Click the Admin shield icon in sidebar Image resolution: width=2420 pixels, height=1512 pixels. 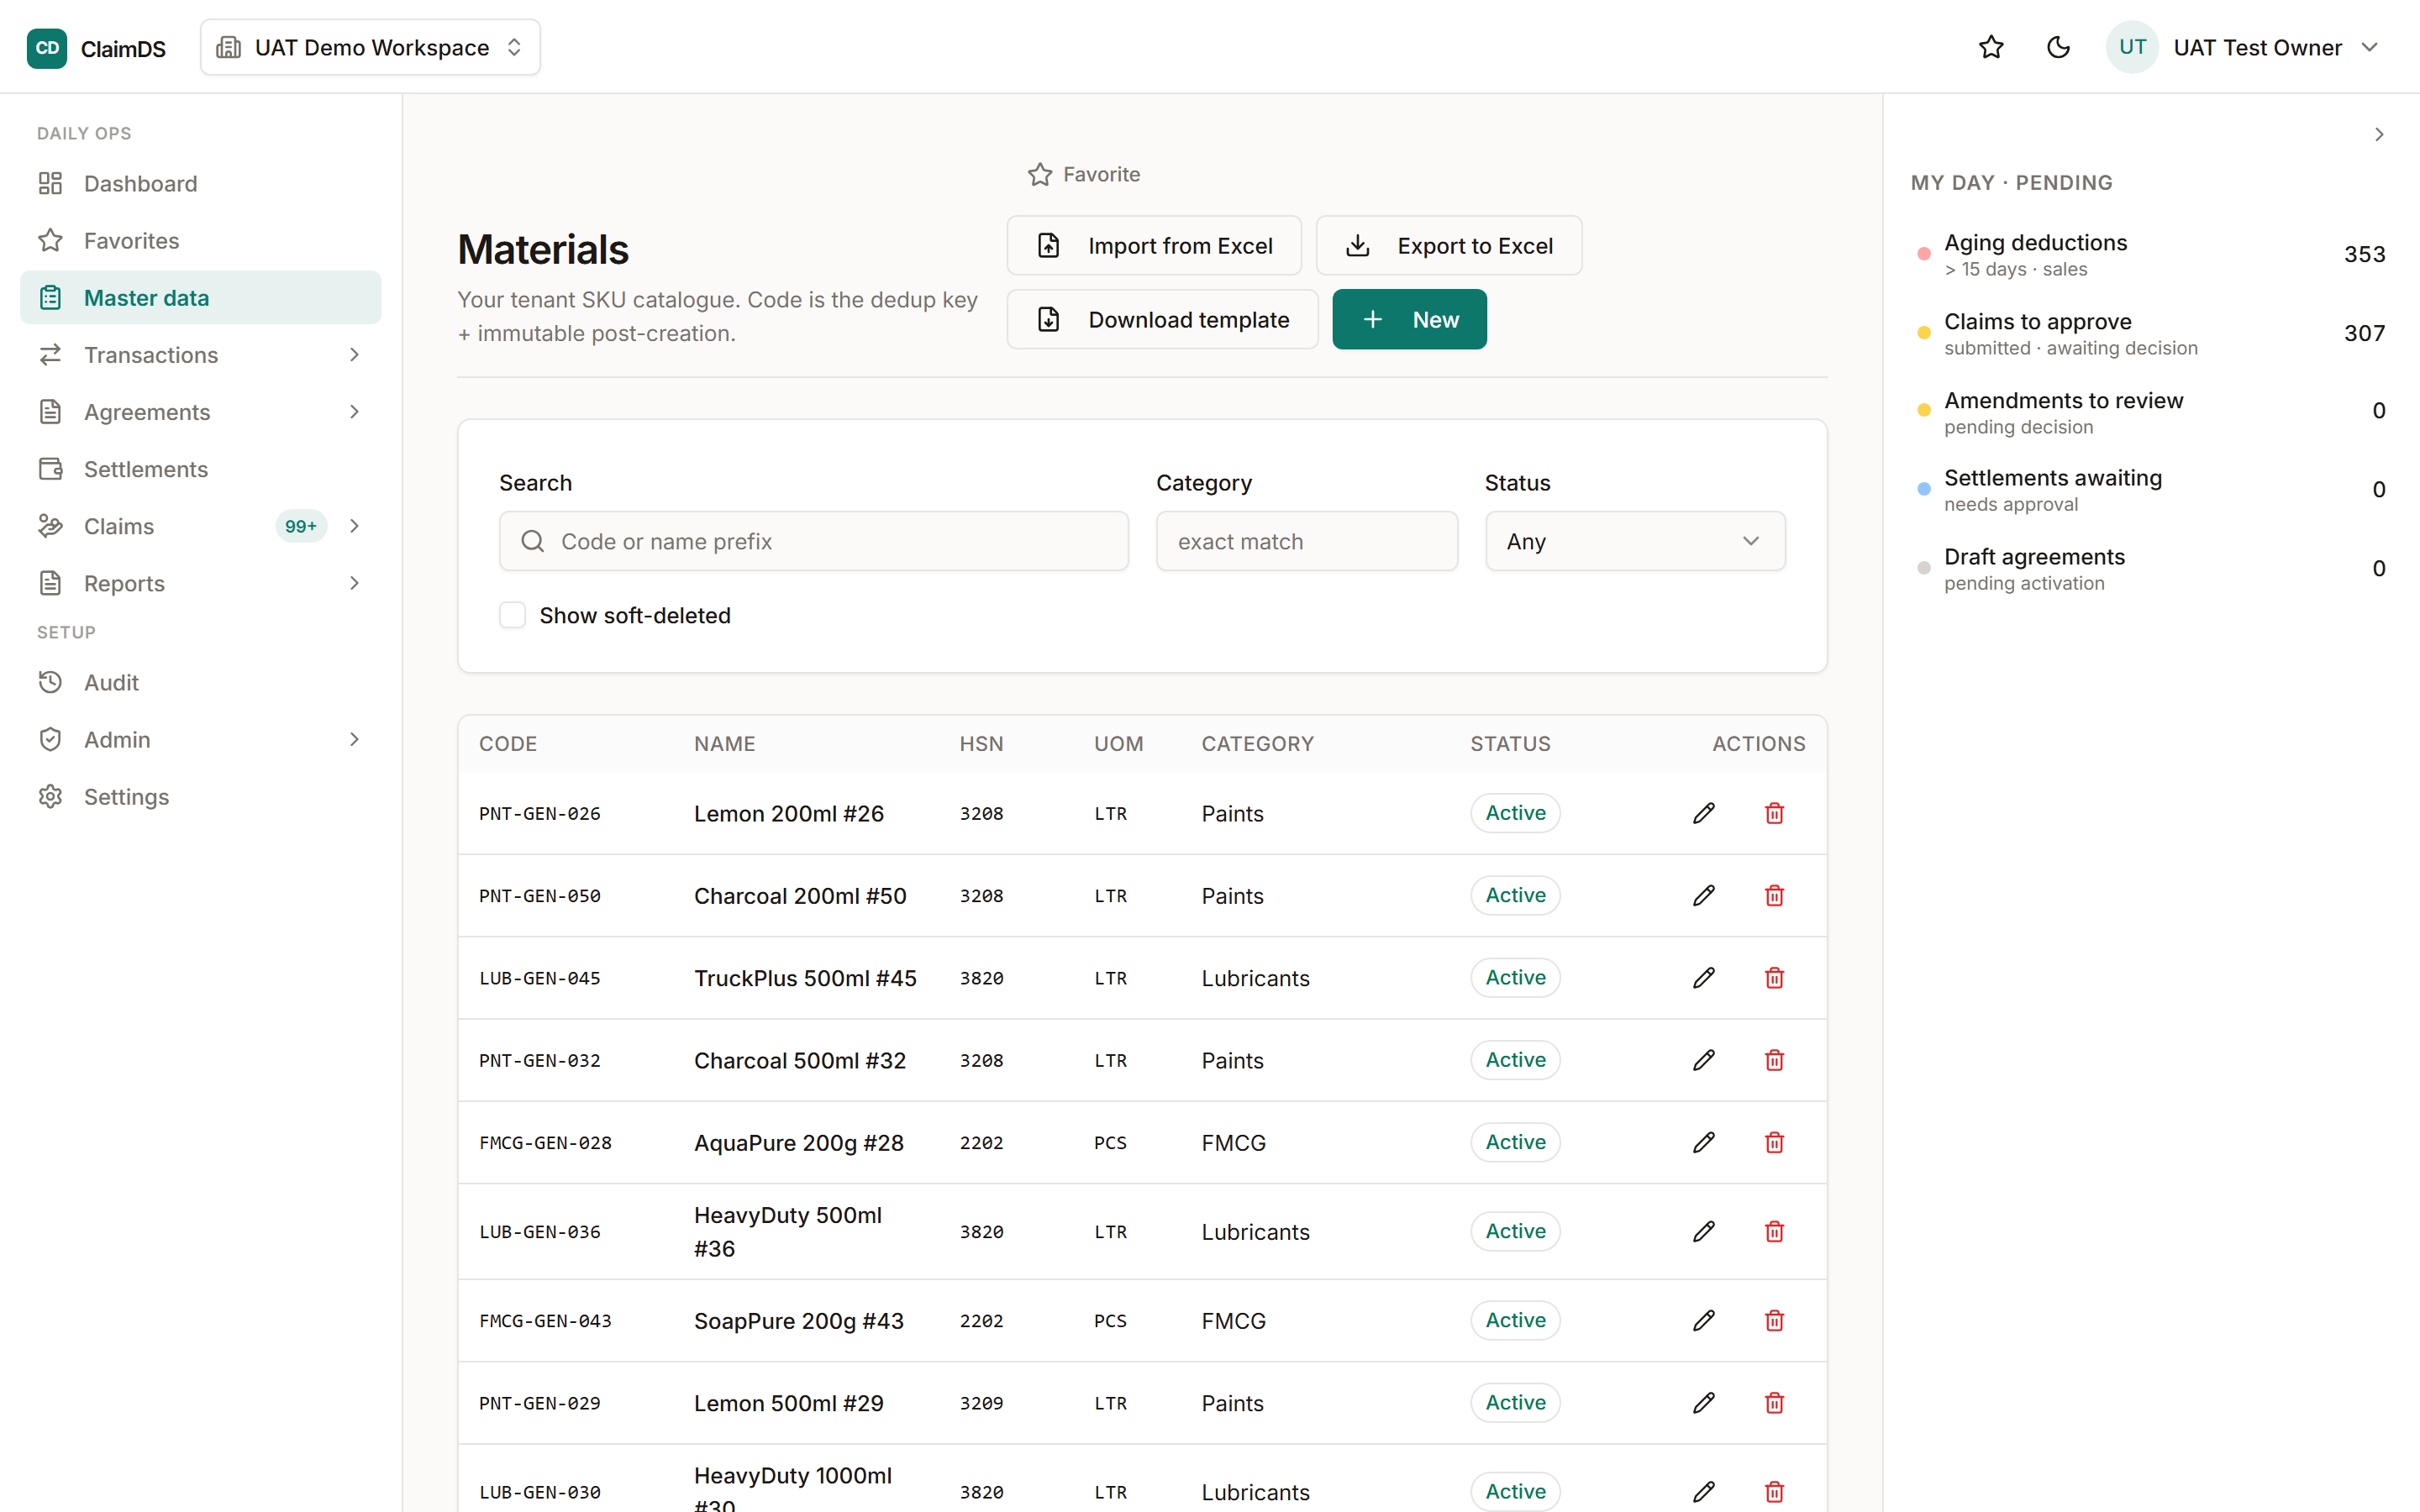tap(50, 740)
